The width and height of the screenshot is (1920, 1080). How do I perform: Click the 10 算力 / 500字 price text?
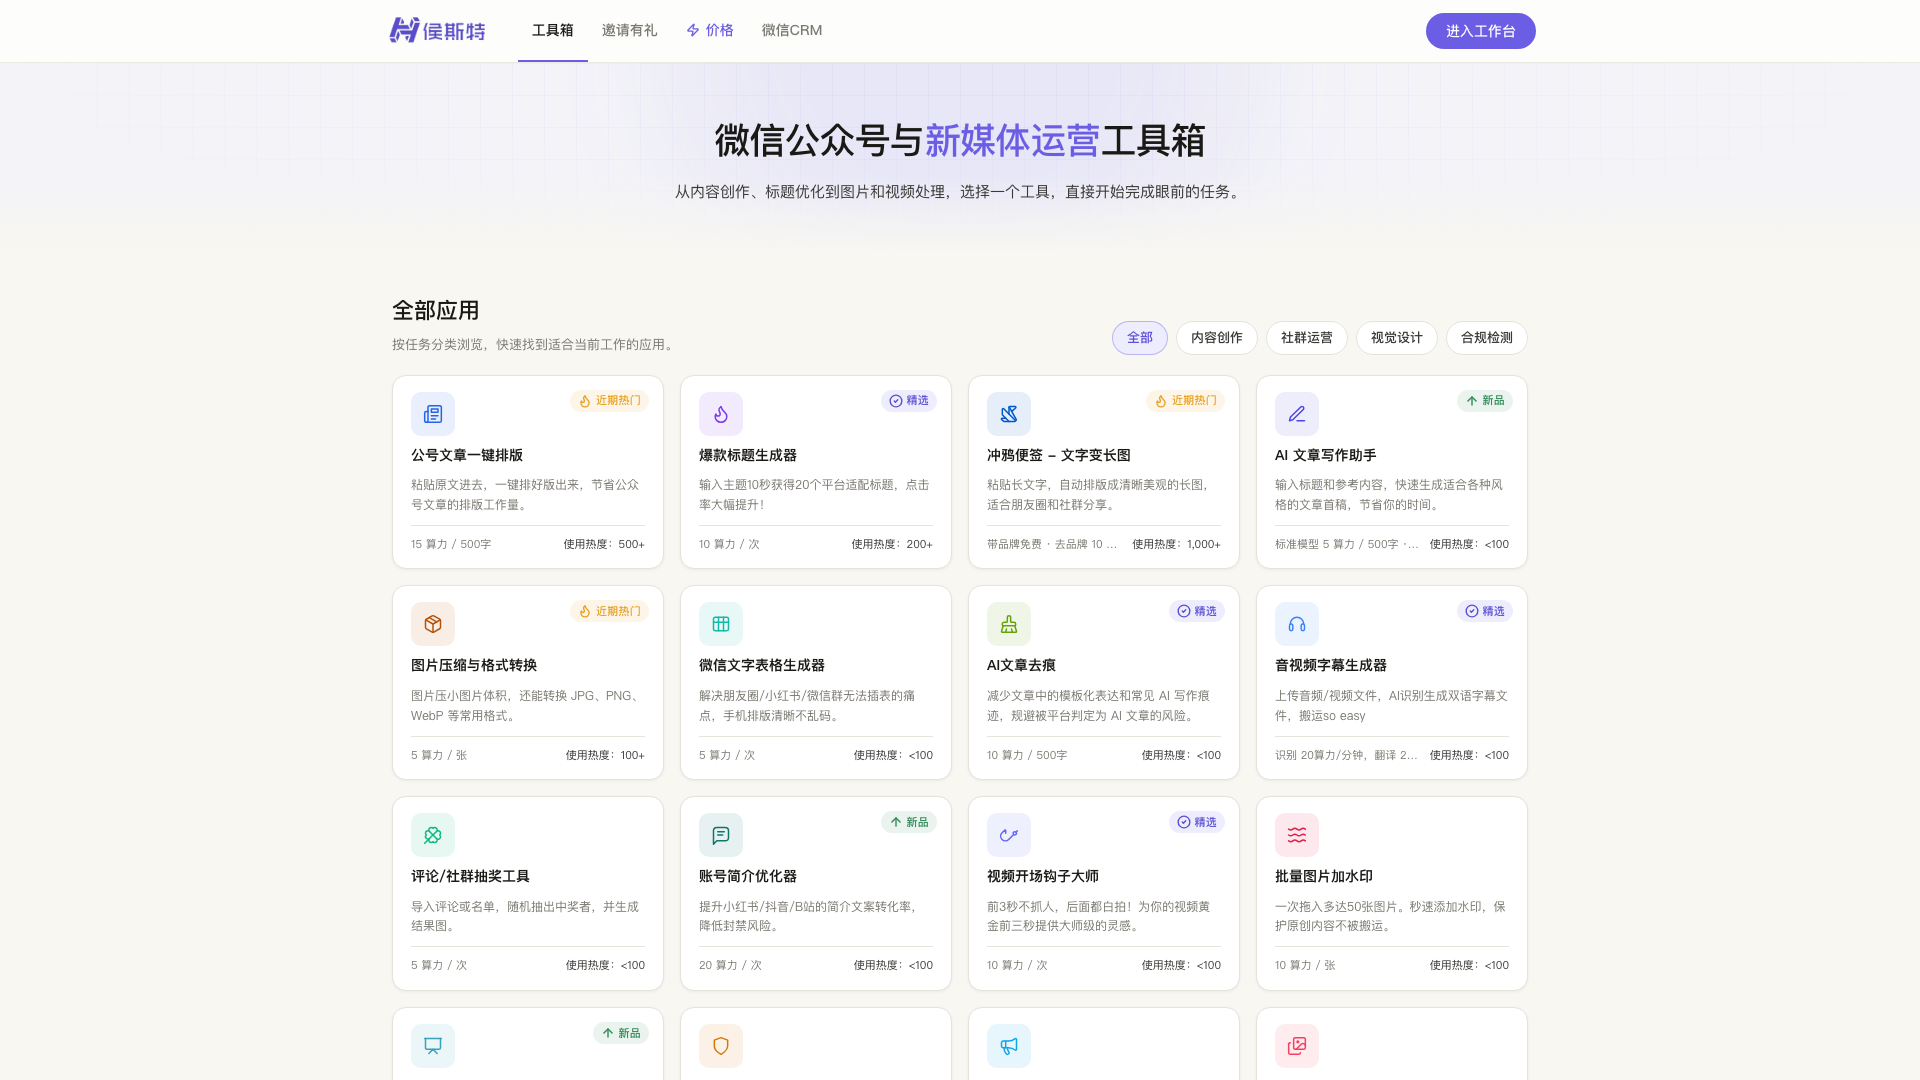(1027, 755)
